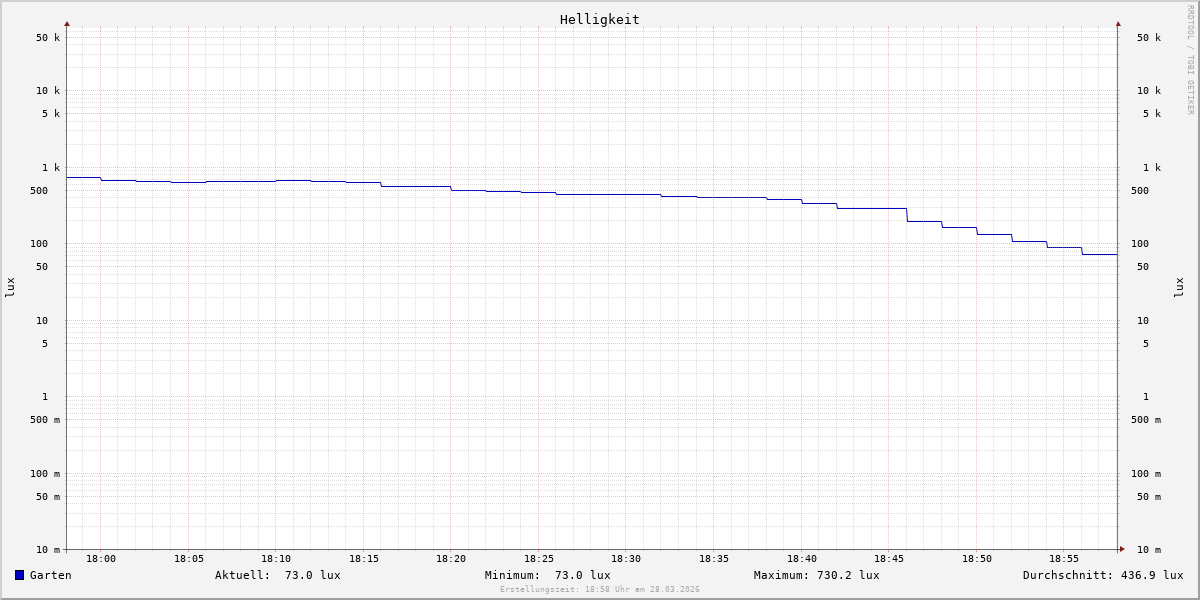Select the 18:00 time axis label
The height and width of the screenshot is (600, 1200).
100,559
